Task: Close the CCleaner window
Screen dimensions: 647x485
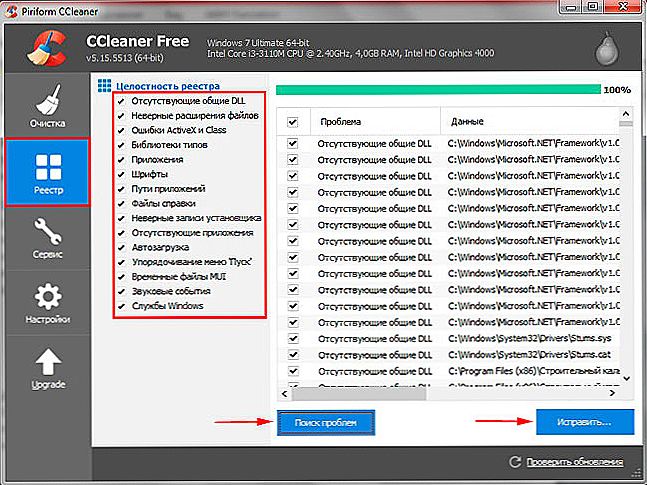Action: pos(623,6)
